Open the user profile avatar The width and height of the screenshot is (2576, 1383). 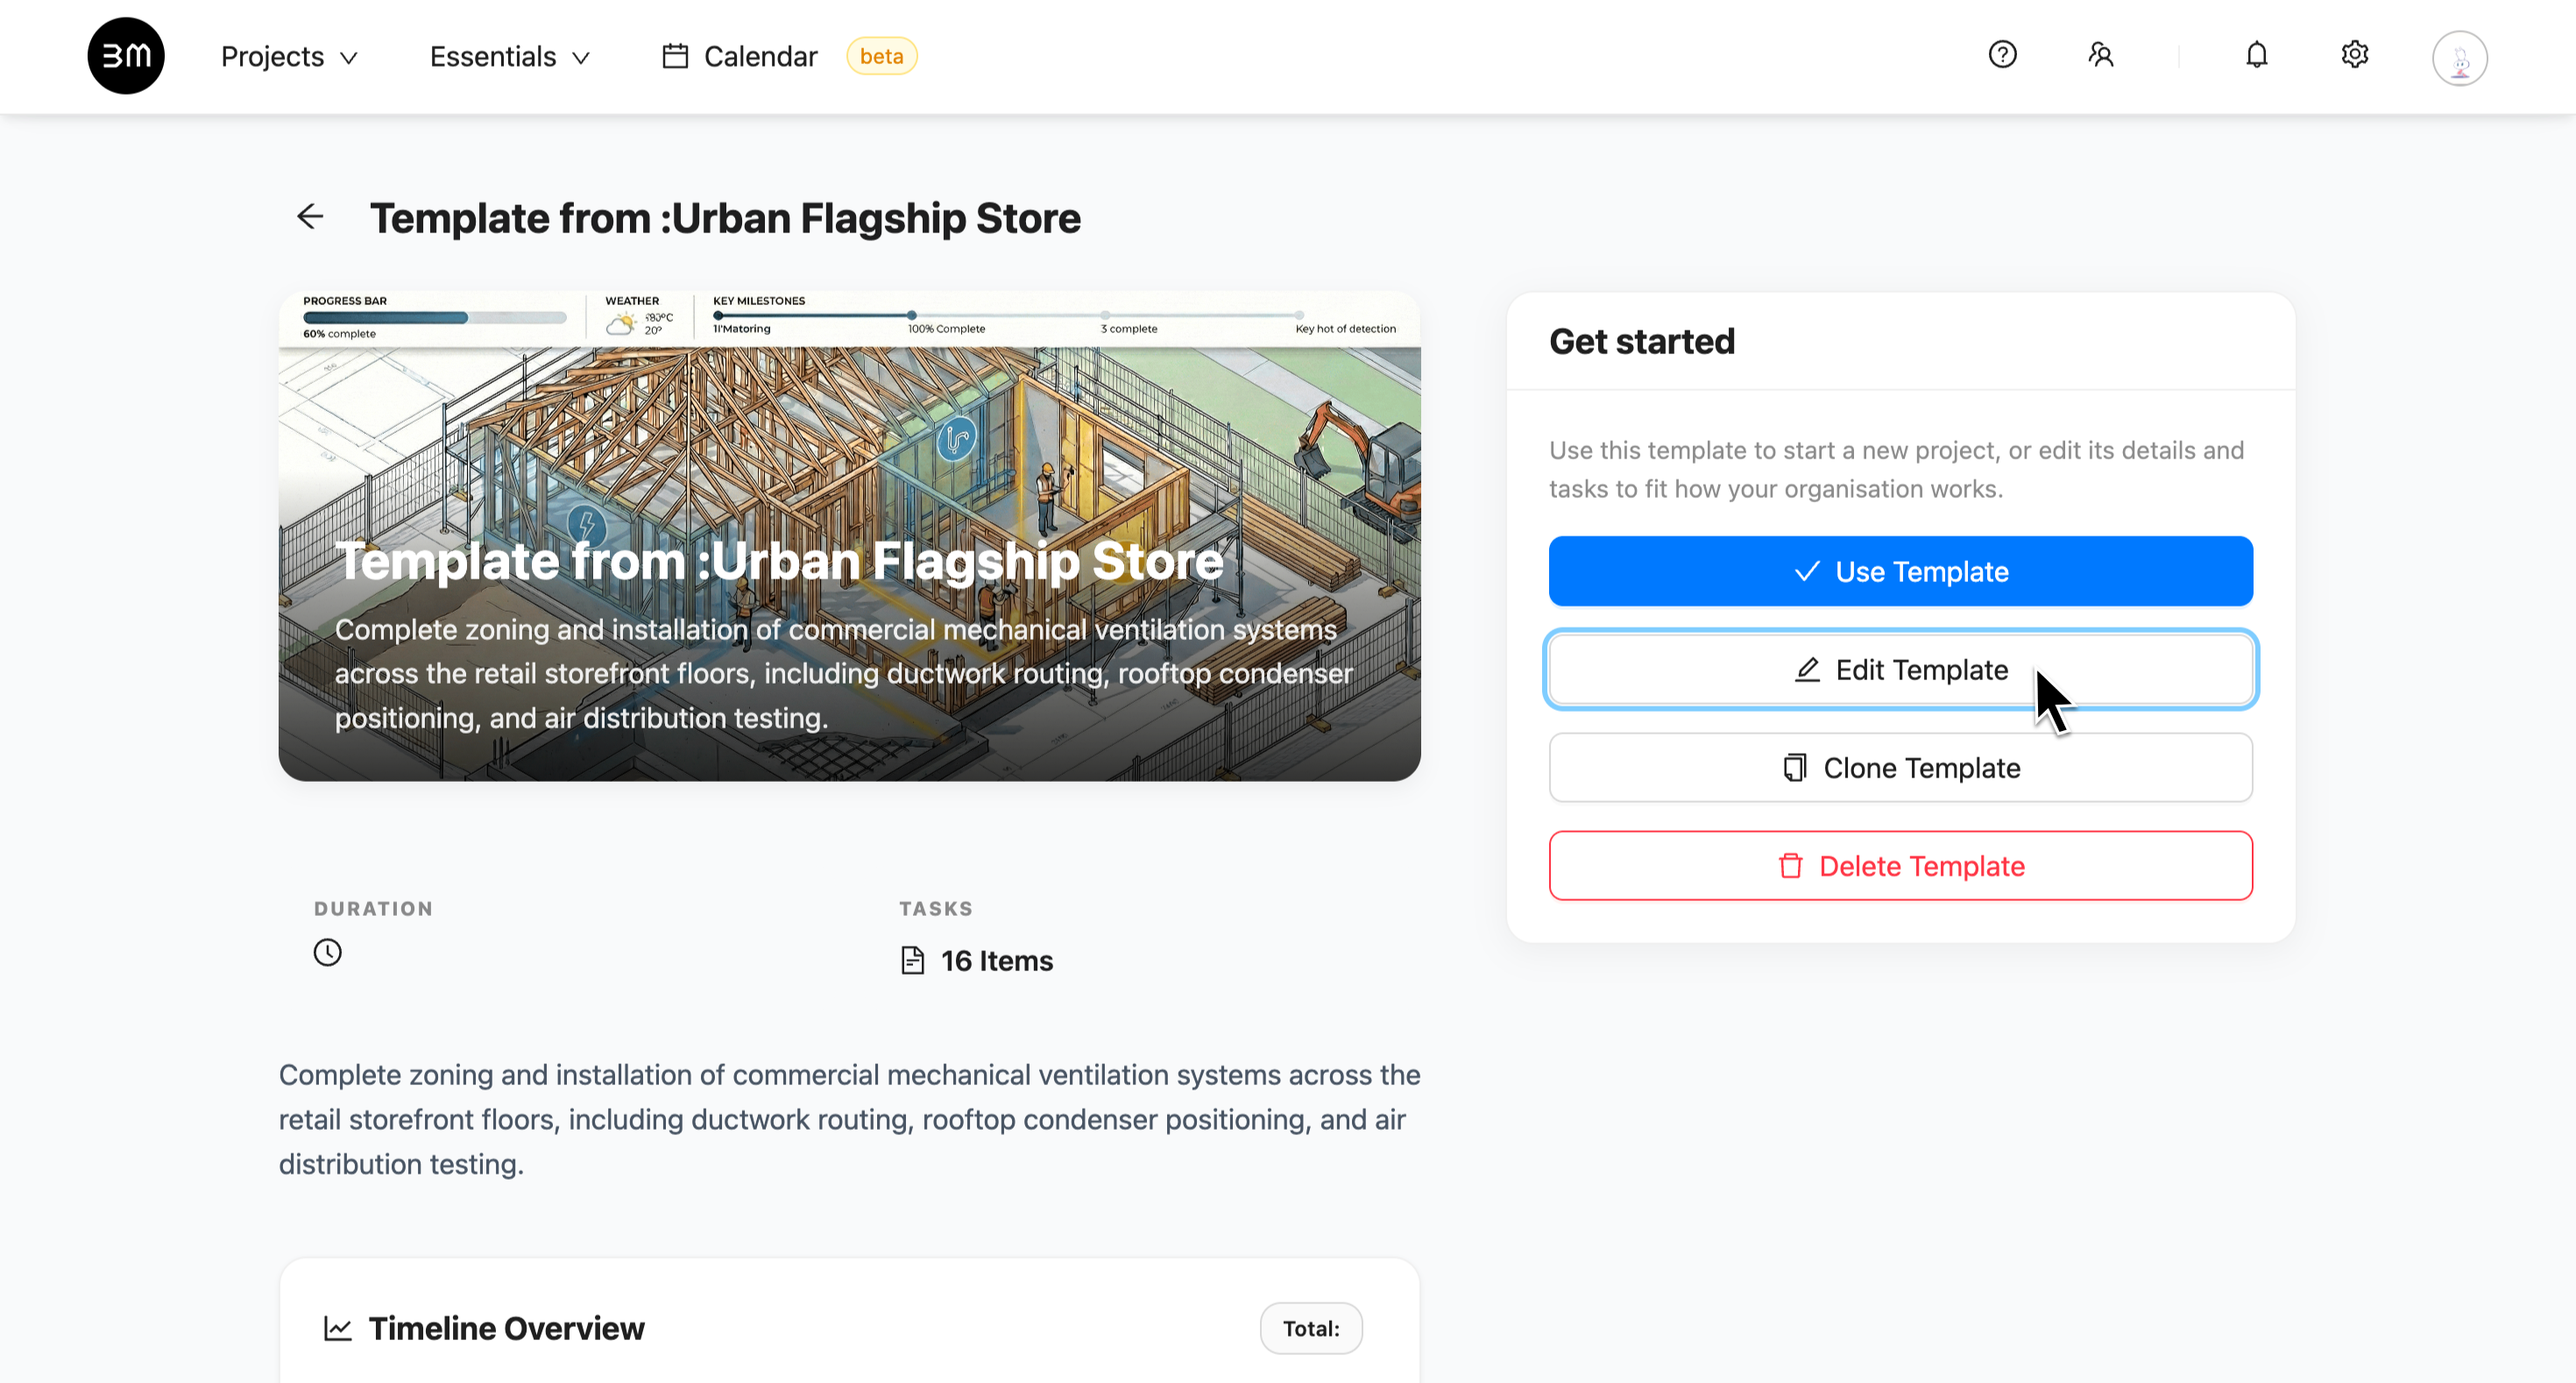point(2460,58)
